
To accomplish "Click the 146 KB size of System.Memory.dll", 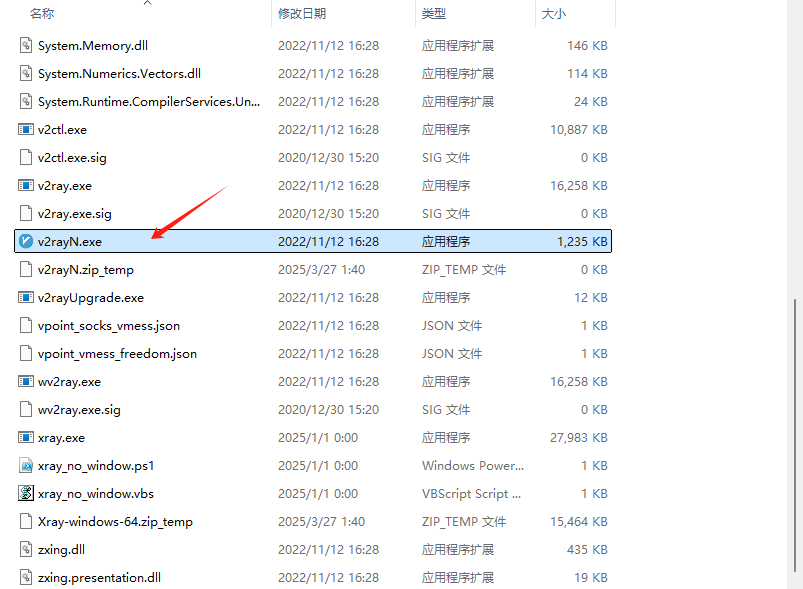I will (587, 46).
